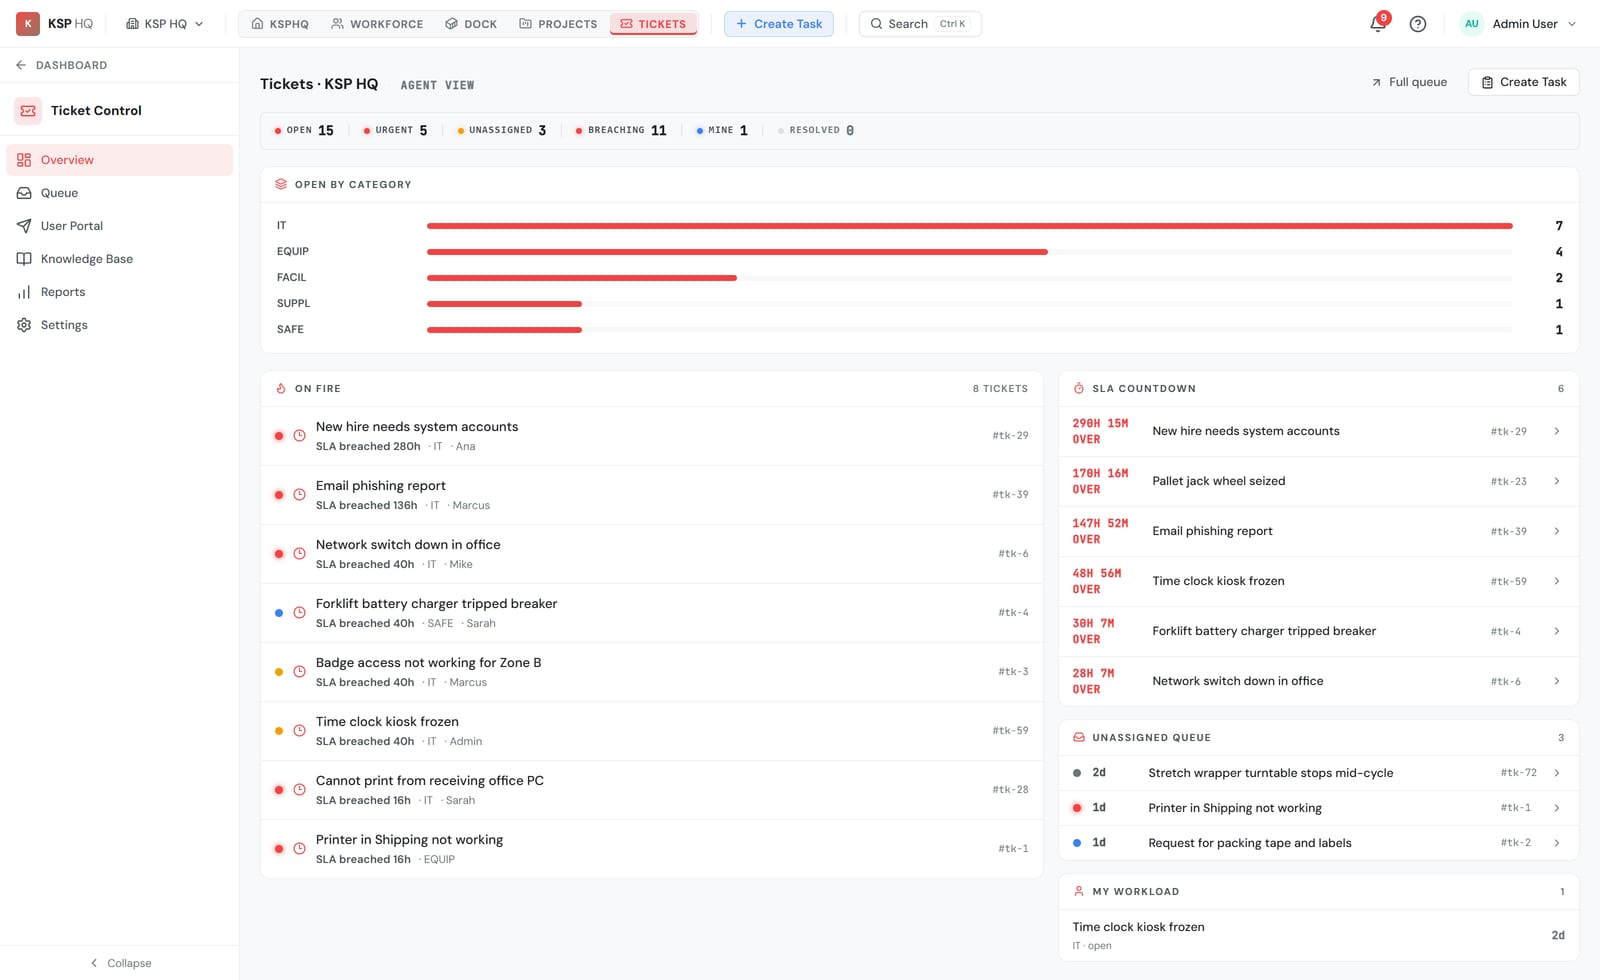Open Cannot print from receiving office PC
This screenshot has width=1600, height=980.
pos(652,790)
